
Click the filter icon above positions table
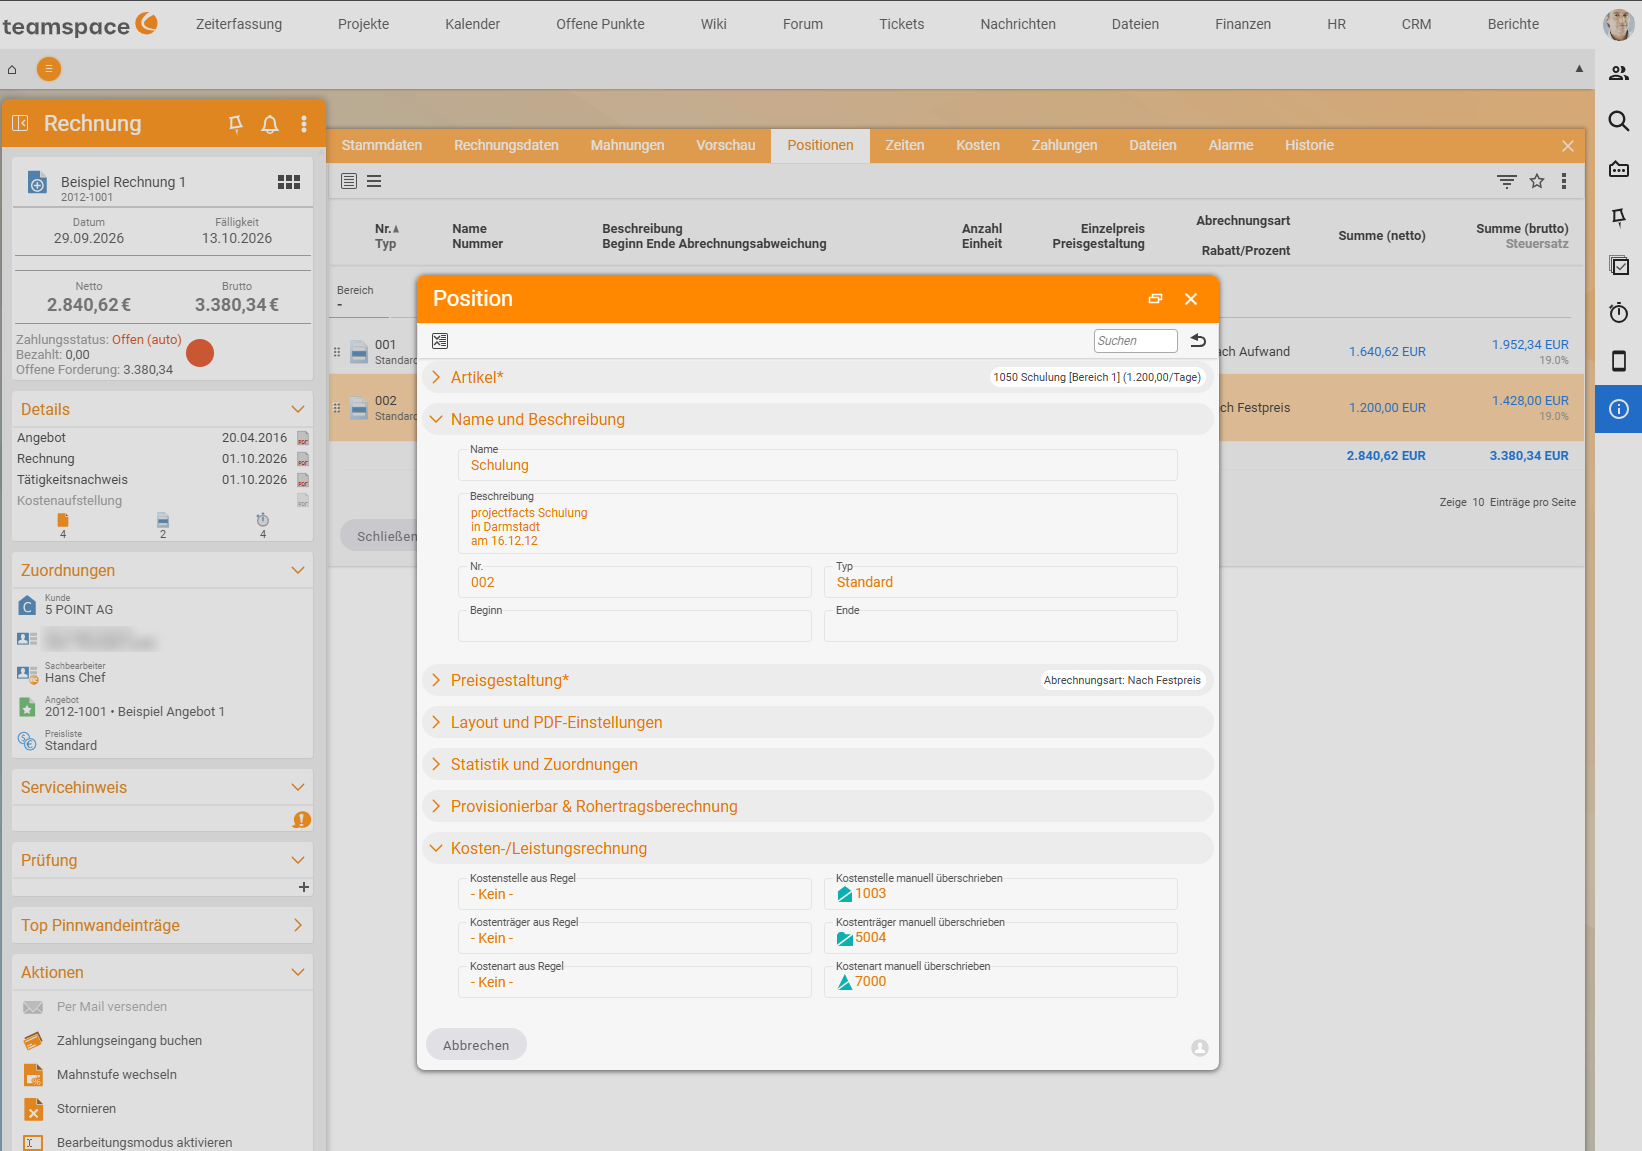coord(1506,181)
